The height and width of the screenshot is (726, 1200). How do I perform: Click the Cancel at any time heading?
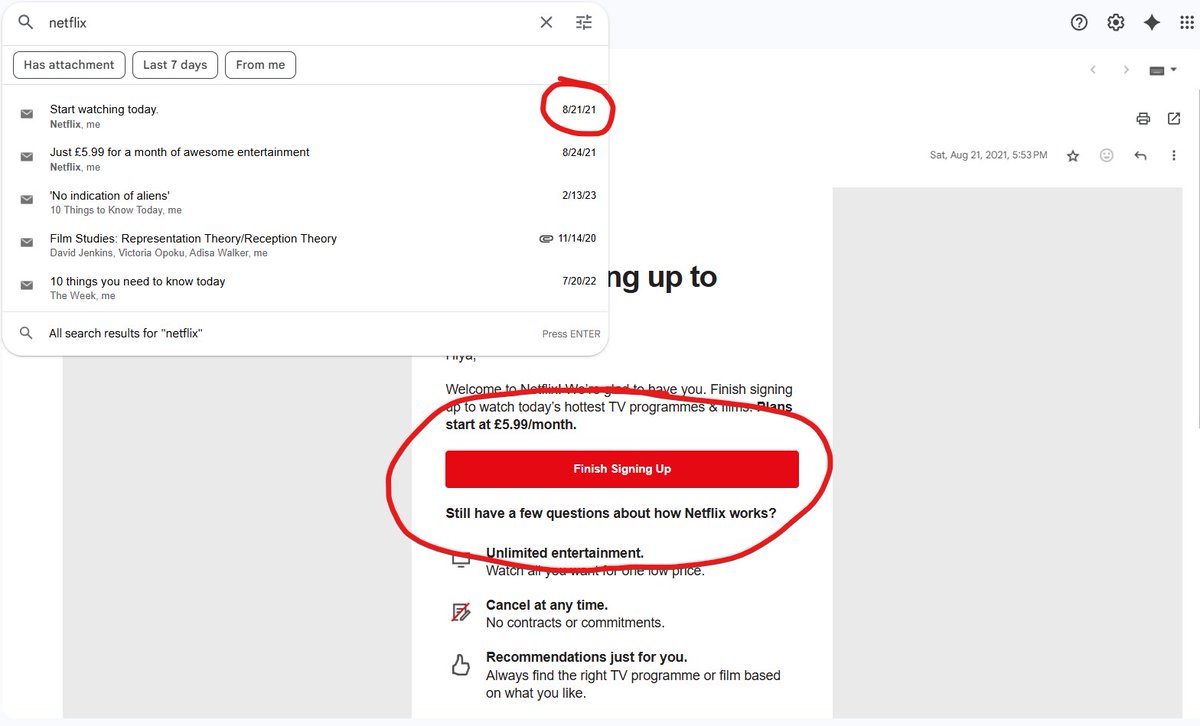pos(547,605)
